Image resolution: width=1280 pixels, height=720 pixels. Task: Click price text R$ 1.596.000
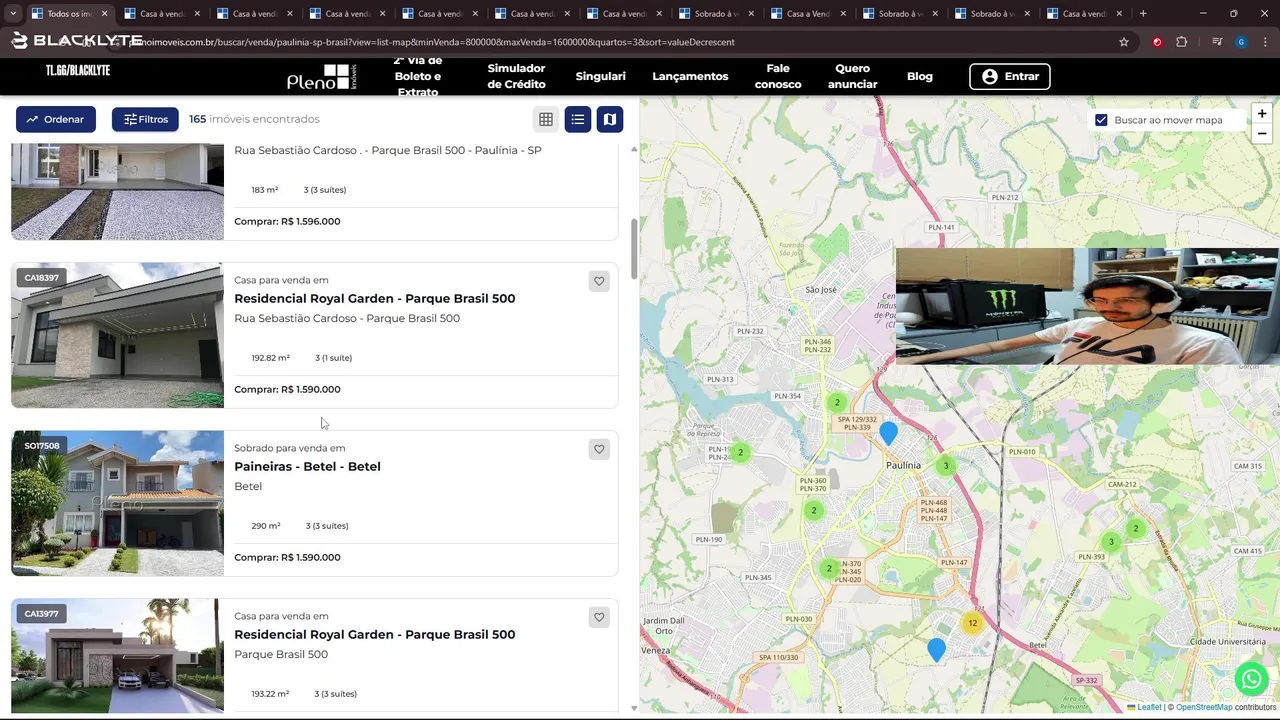point(311,221)
